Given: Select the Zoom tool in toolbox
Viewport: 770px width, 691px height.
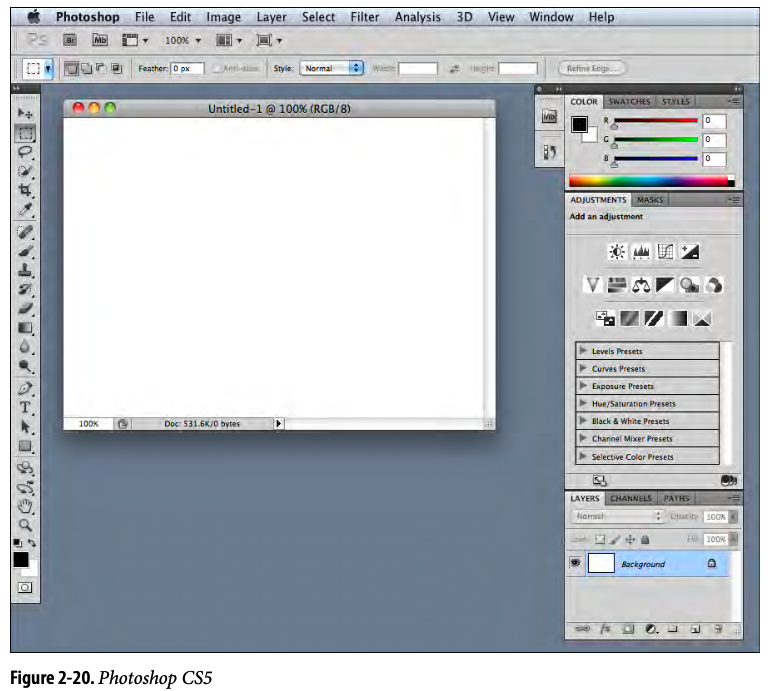Looking at the screenshot, I should coord(25,525).
